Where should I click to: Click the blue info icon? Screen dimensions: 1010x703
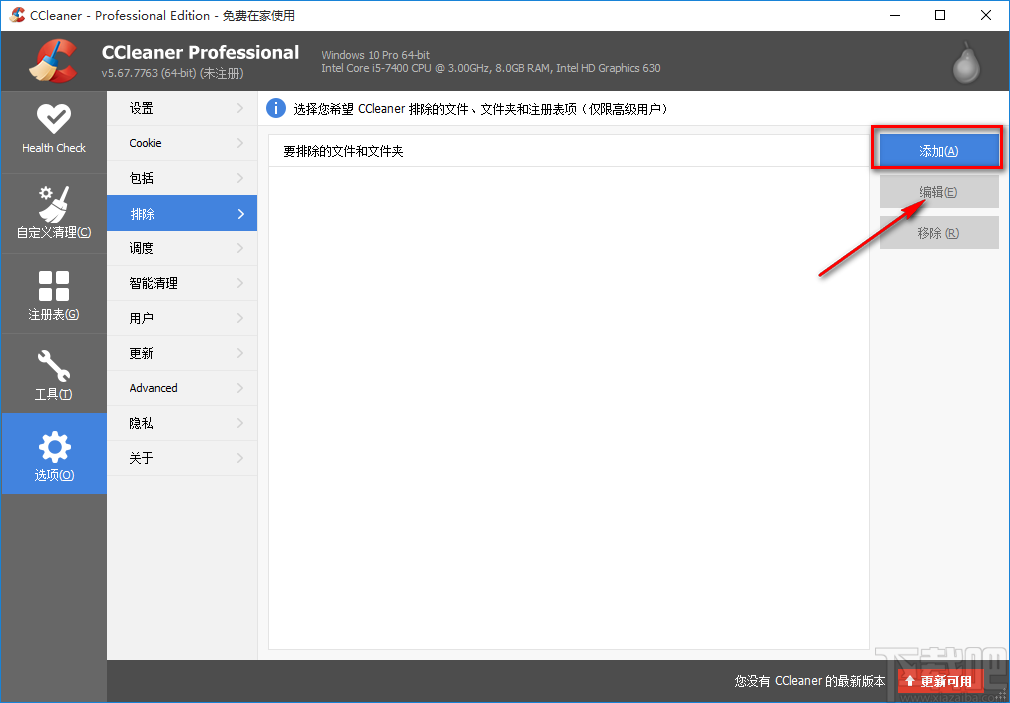coord(276,108)
